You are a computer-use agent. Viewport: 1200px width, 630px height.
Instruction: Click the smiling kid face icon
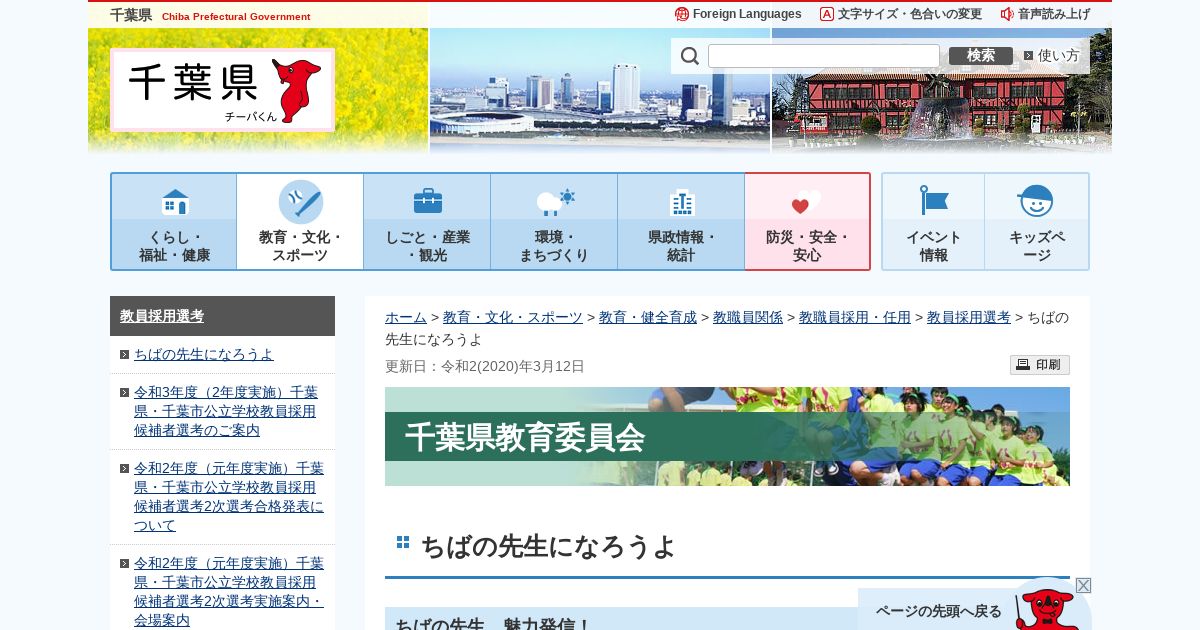click(x=1036, y=201)
